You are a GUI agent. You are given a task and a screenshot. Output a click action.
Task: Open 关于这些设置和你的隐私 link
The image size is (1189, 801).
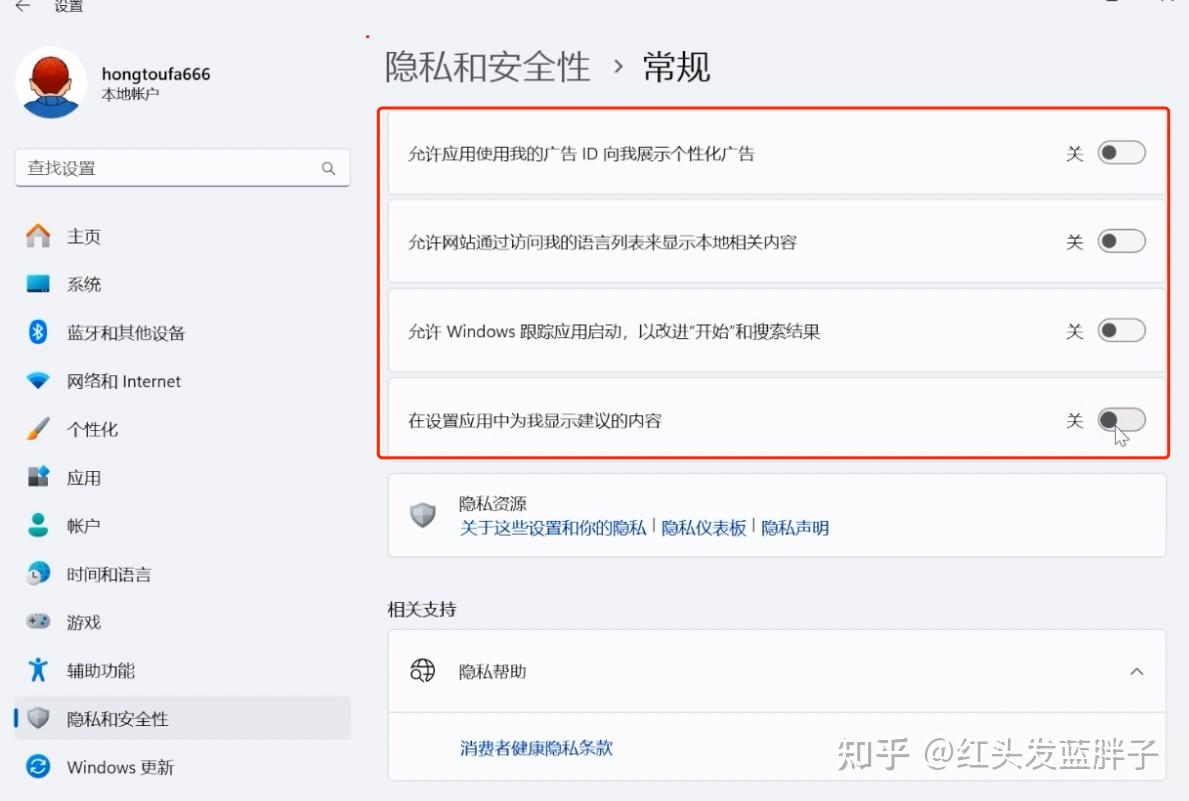point(553,528)
